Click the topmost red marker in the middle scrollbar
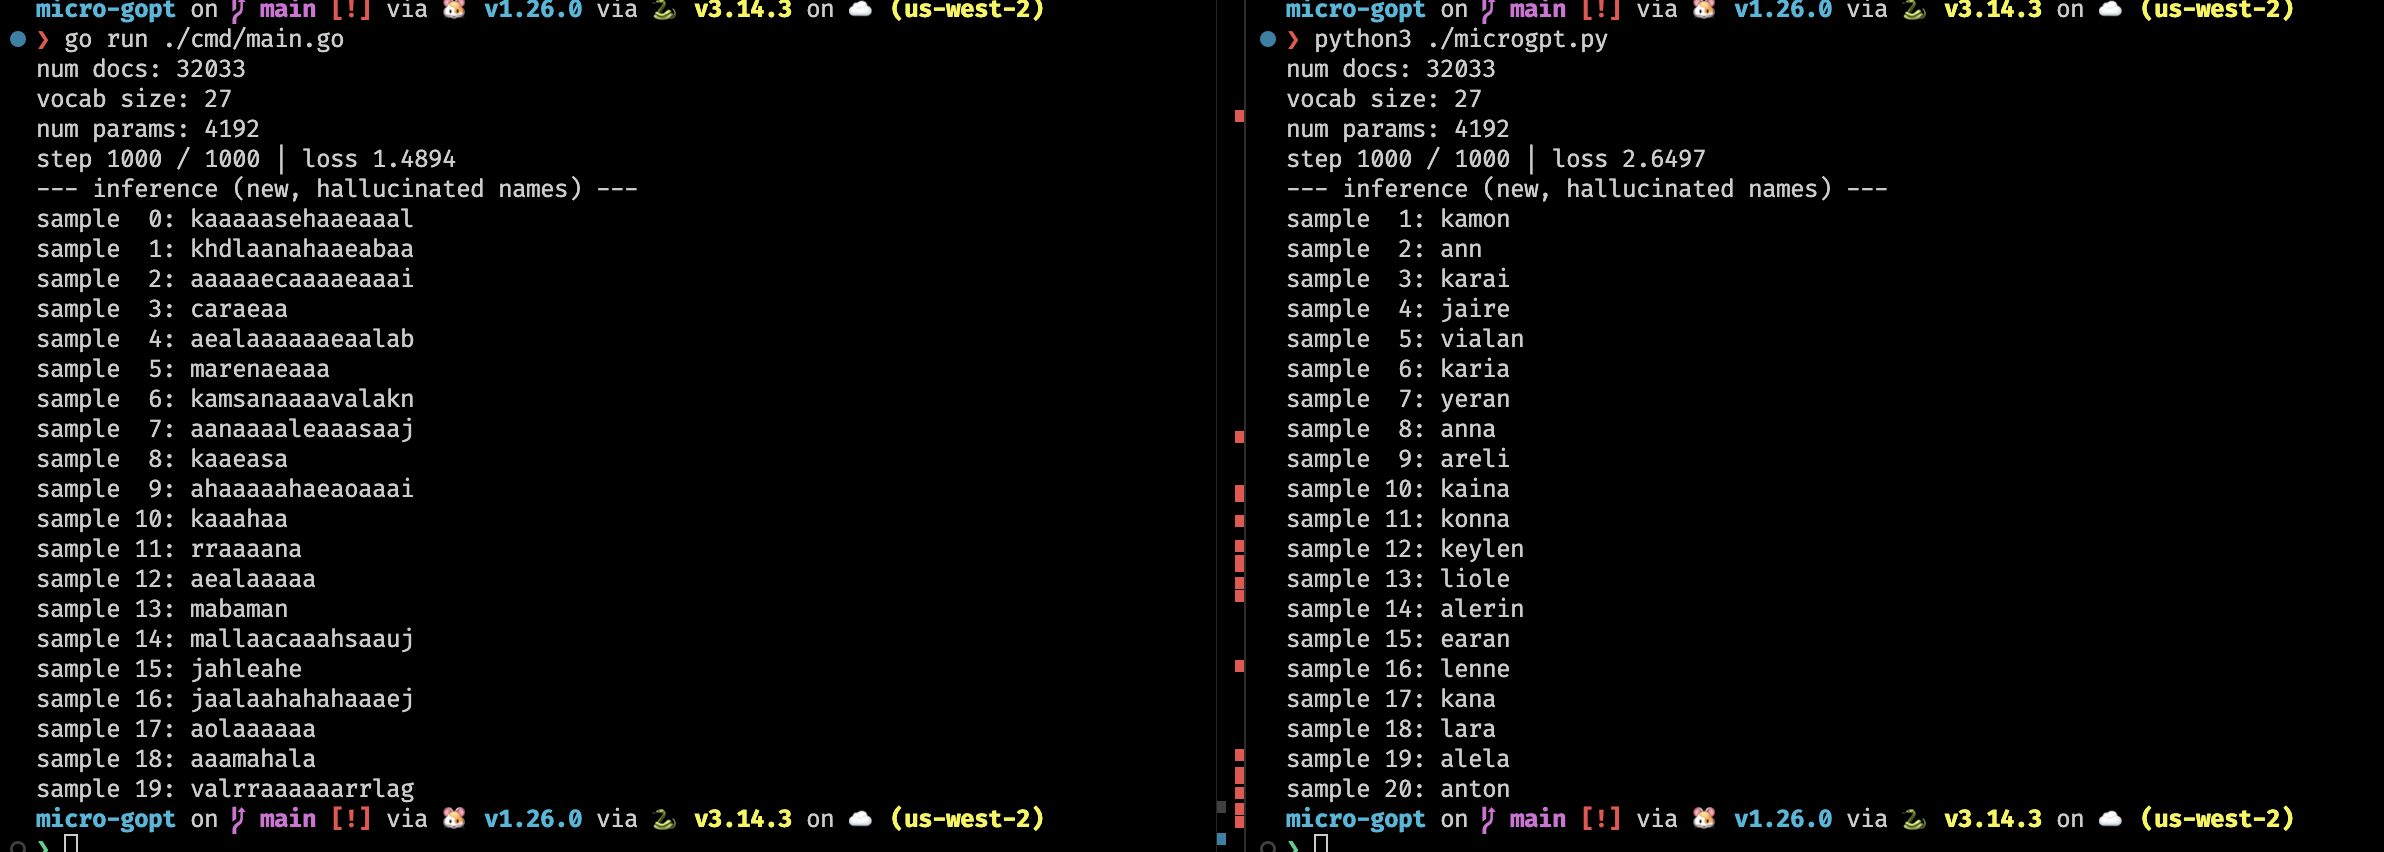The height and width of the screenshot is (852, 2384). 1239,116
